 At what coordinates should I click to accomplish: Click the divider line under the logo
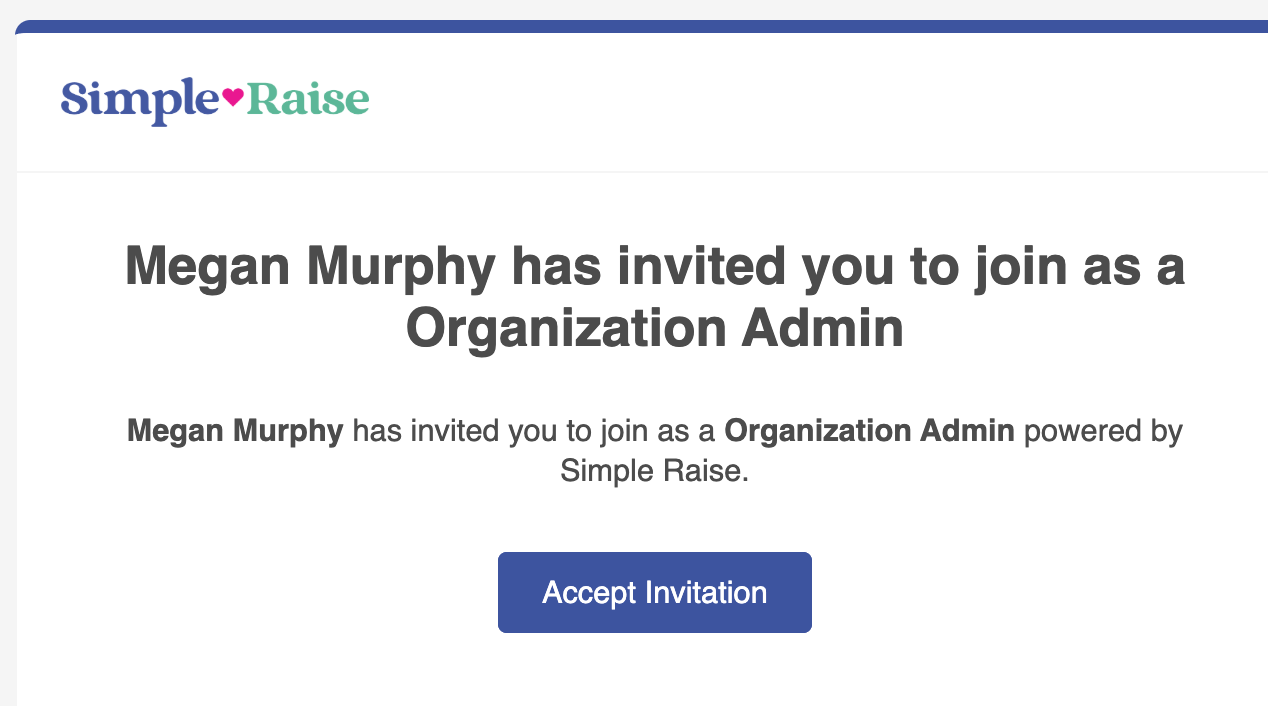coord(642,172)
